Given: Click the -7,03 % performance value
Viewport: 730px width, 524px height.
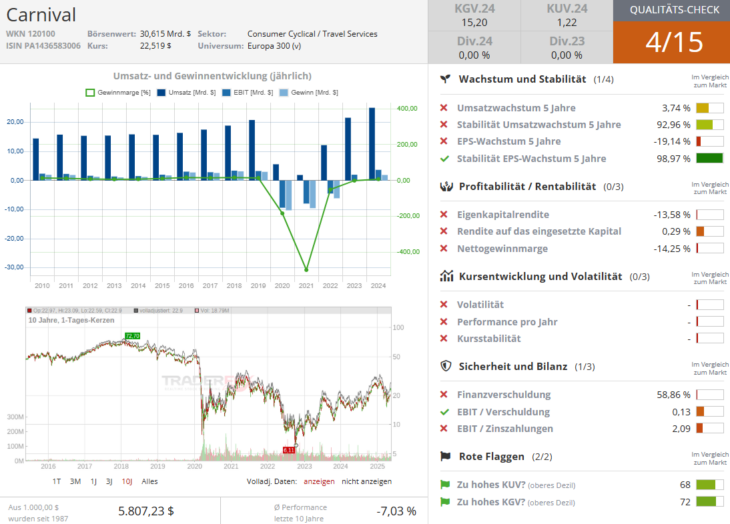Looking at the screenshot, I should pos(396,511).
